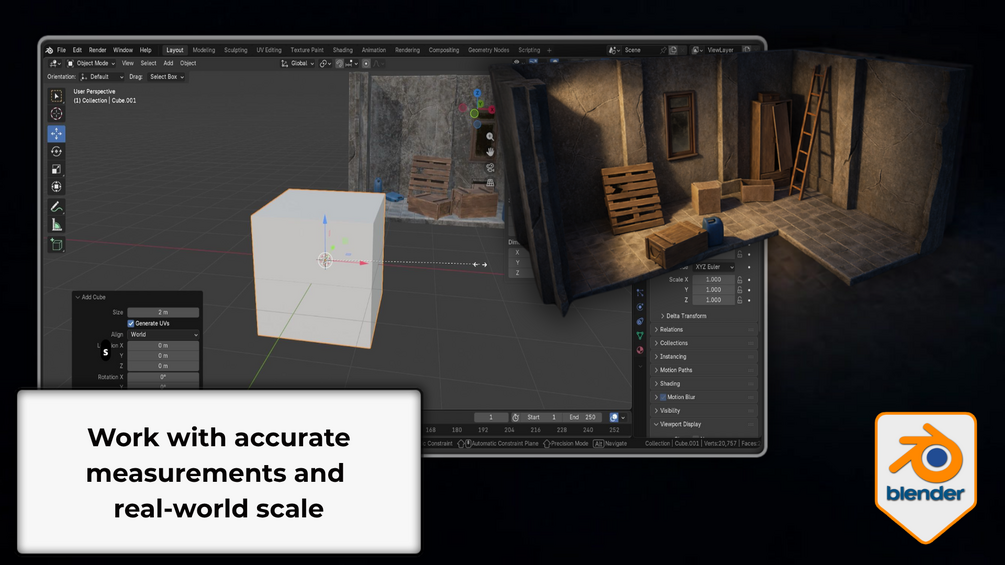Screen dimensions: 1005x565
Task: Click the new scene icon beside Scene field
Action: 674,50
